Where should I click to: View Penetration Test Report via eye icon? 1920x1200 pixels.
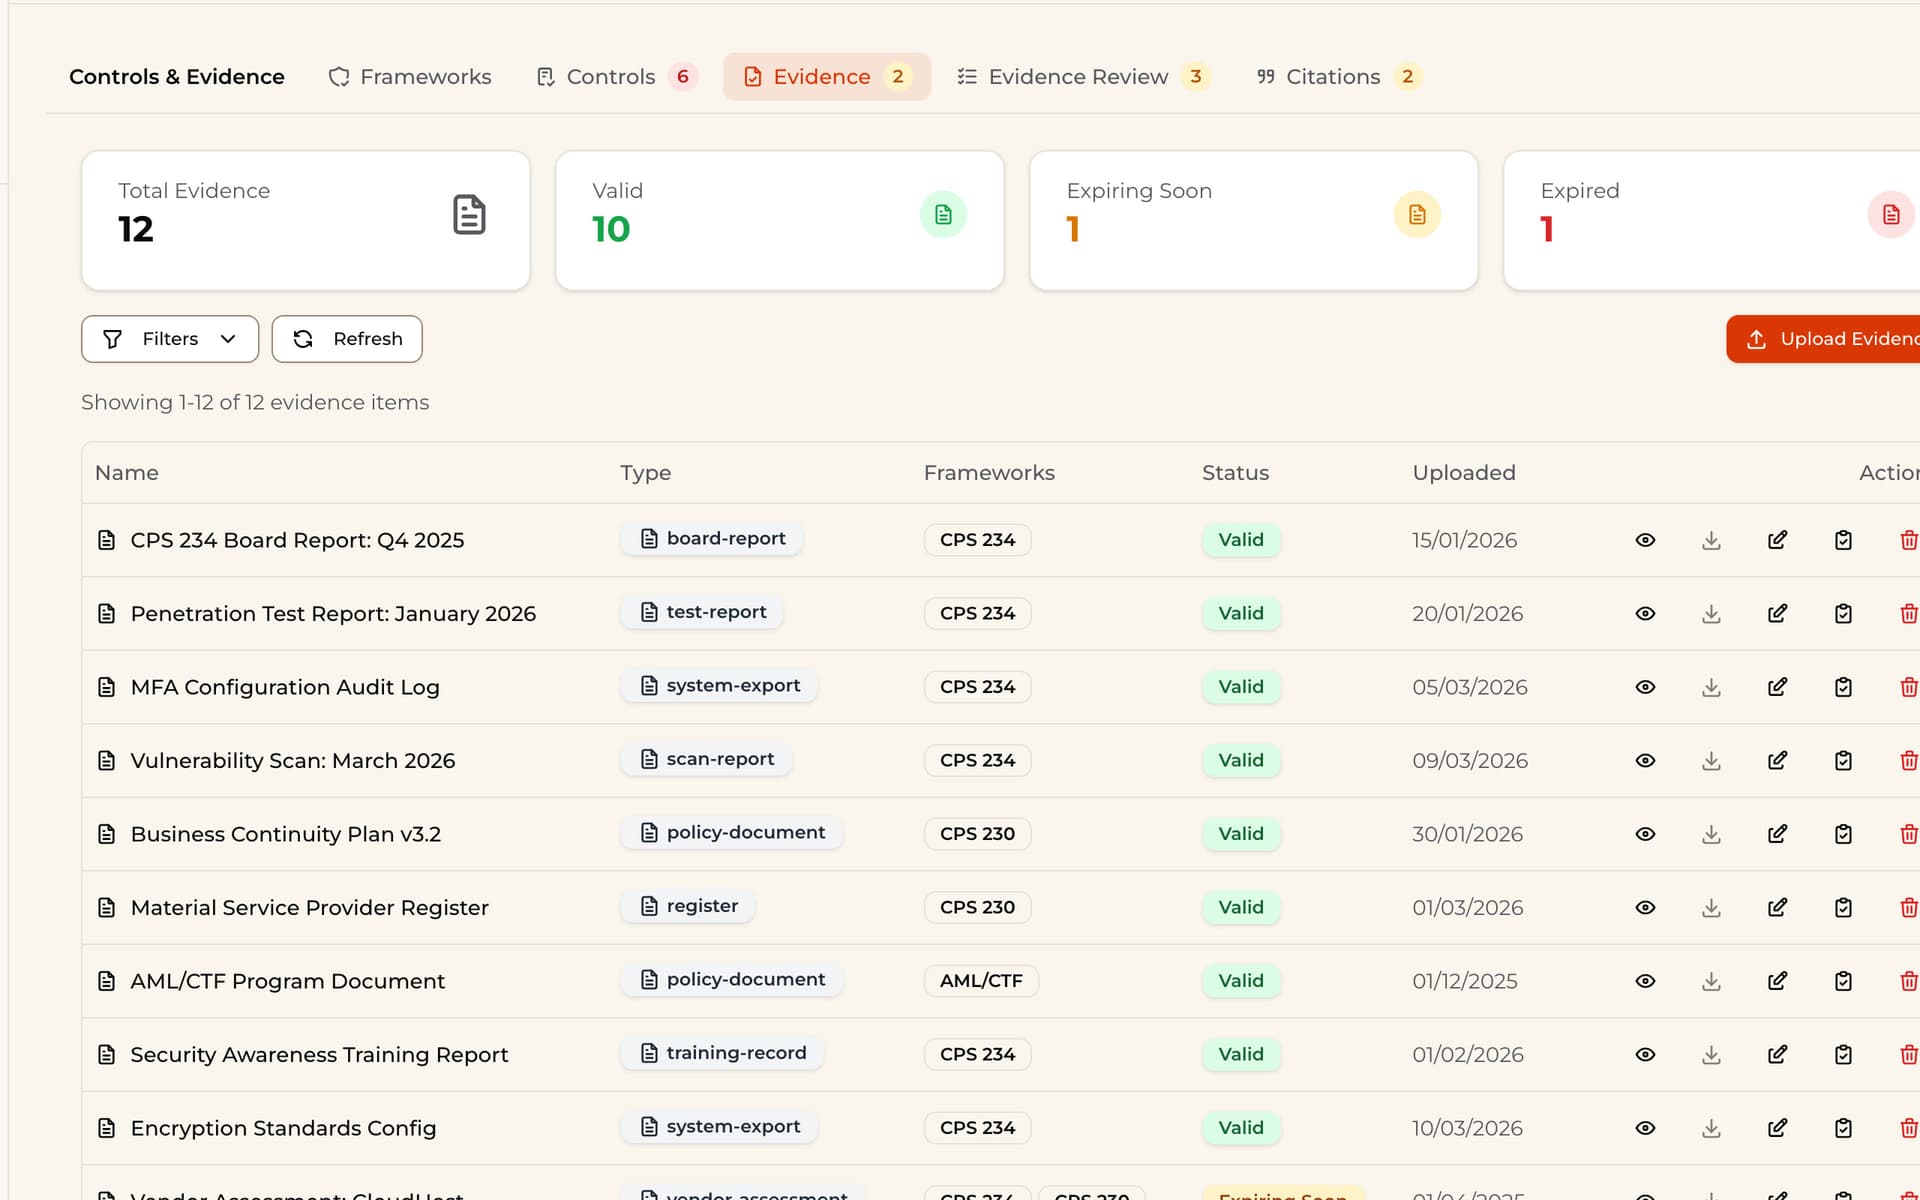(x=1645, y=613)
